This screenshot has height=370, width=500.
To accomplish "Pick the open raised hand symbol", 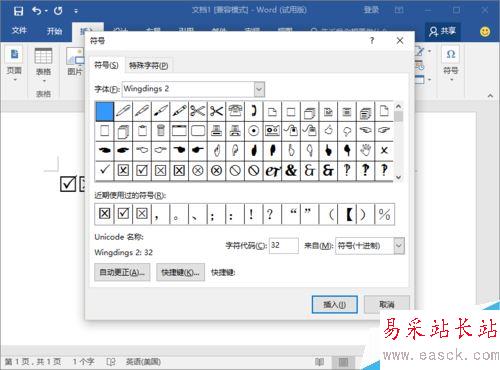I will (x=366, y=150).
